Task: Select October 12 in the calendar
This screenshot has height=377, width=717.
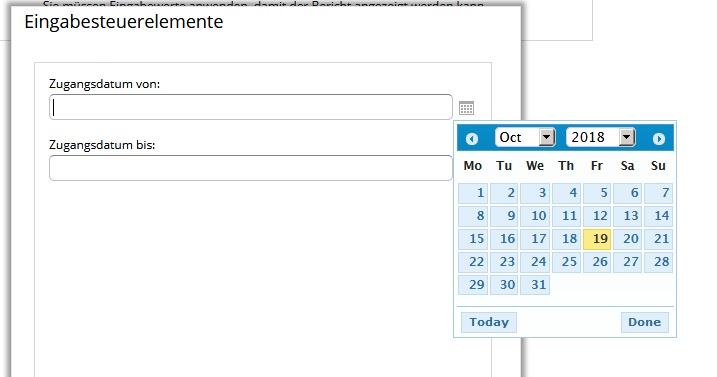Action: (x=597, y=216)
